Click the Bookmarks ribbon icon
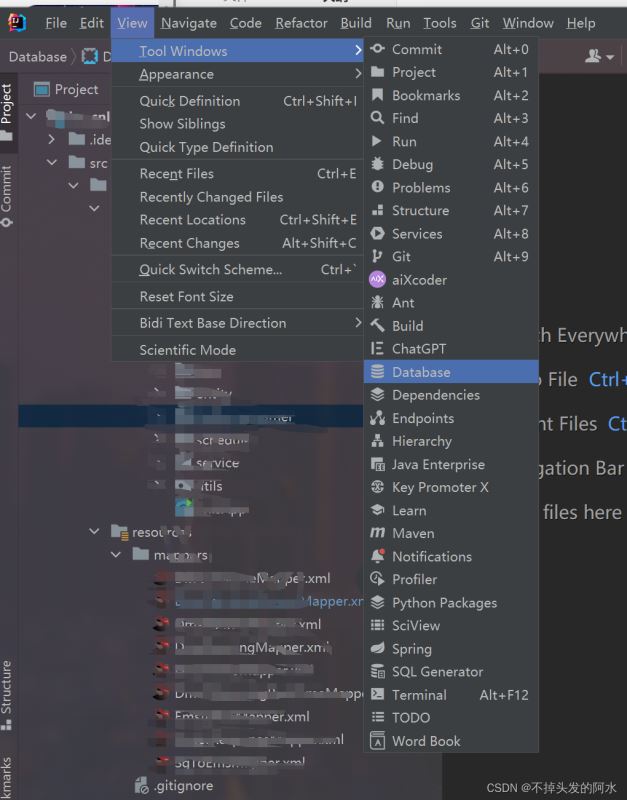The image size is (627, 800). 378,95
